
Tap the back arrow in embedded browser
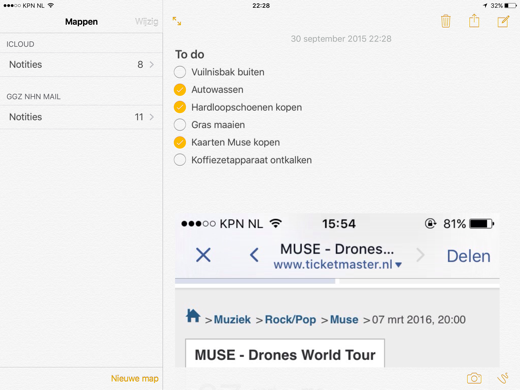(x=254, y=255)
